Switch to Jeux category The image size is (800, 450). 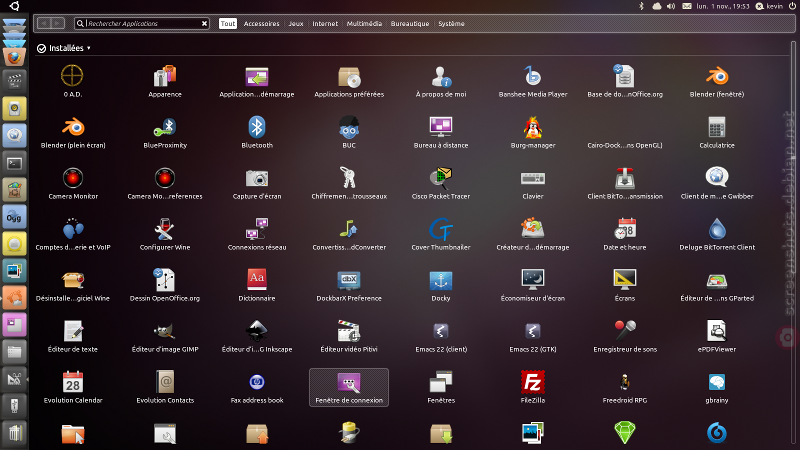click(296, 23)
